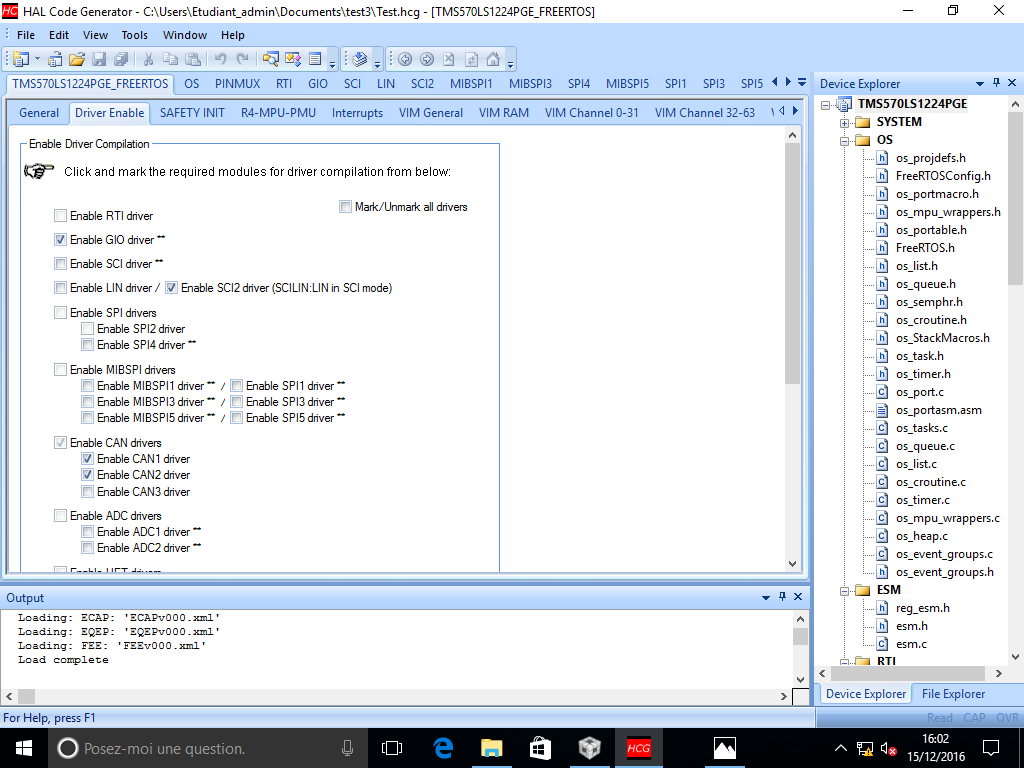
Task: Advance sub-tabs with right arrow near VIM Channel
Action: click(795, 111)
